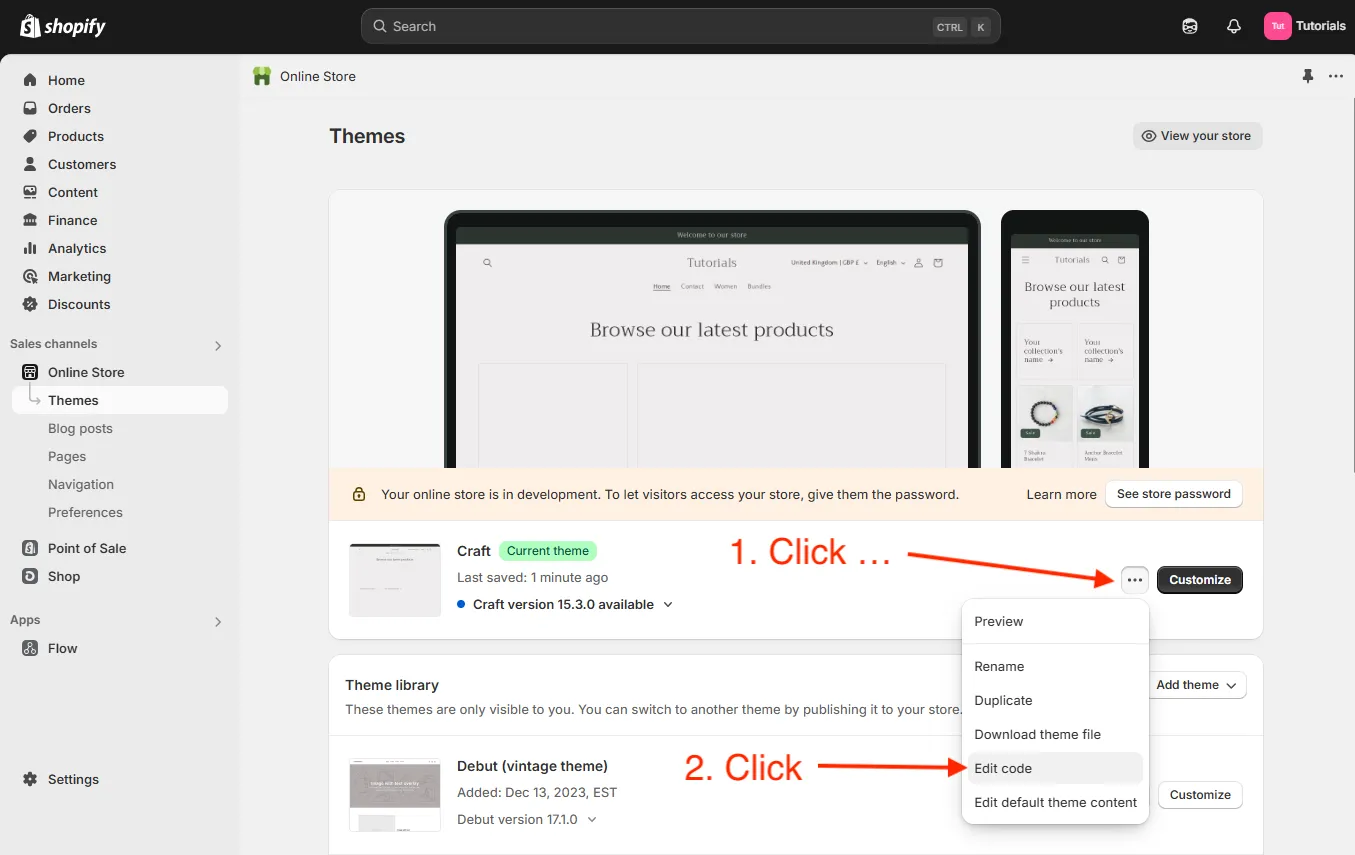Expand the Sales channels section
Viewport: 1355px width, 855px height.
[217, 345]
